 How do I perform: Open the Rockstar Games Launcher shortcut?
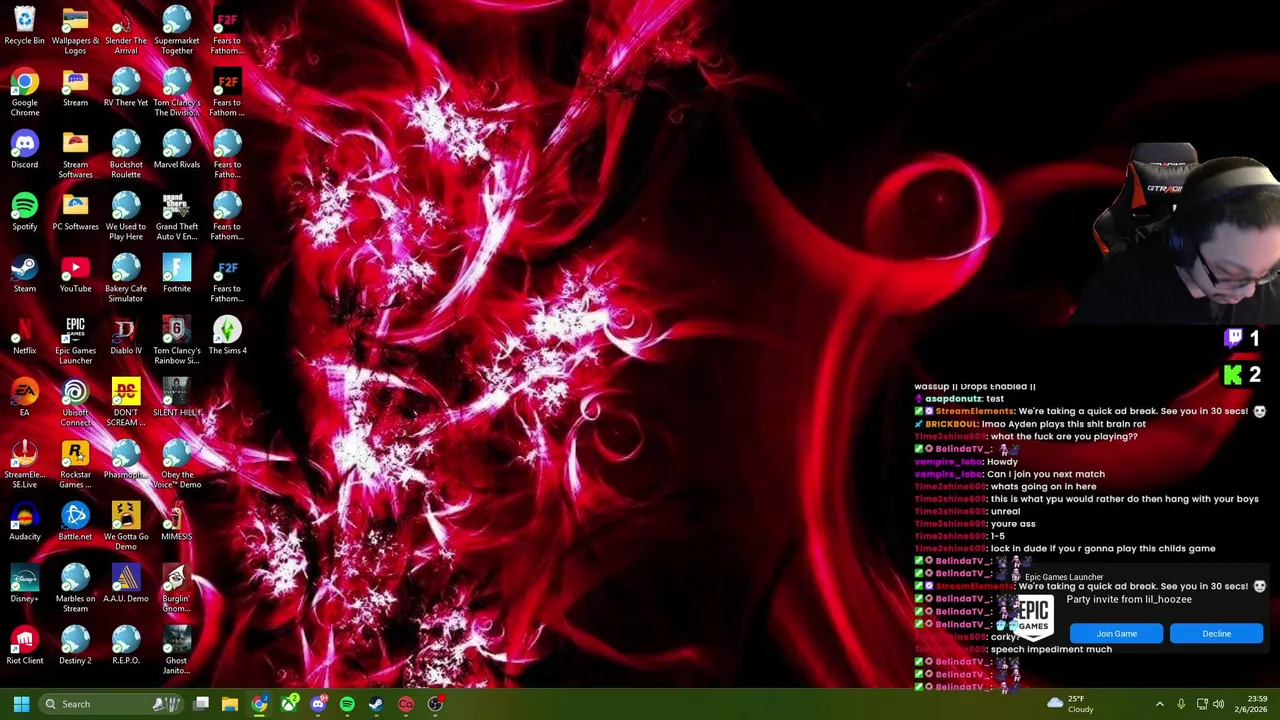[x=75, y=465]
